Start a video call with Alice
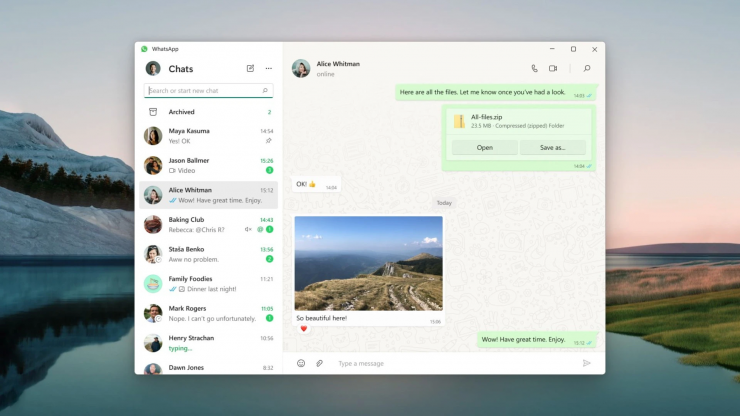Viewport: 740px width, 416px height. click(x=553, y=69)
